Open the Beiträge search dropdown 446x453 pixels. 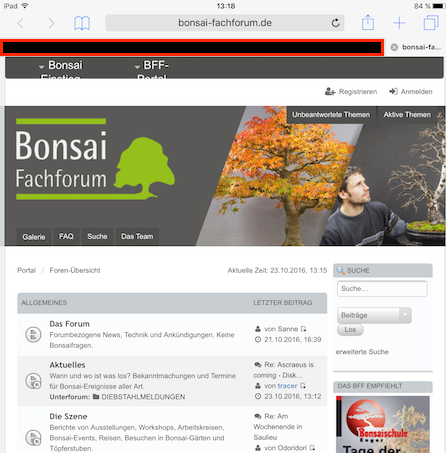click(x=374, y=315)
